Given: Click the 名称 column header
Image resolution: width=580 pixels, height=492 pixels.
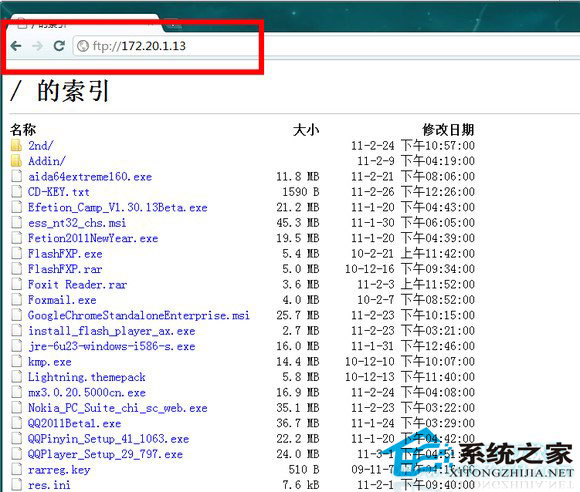Looking at the screenshot, I should pyautogui.click(x=23, y=130).
